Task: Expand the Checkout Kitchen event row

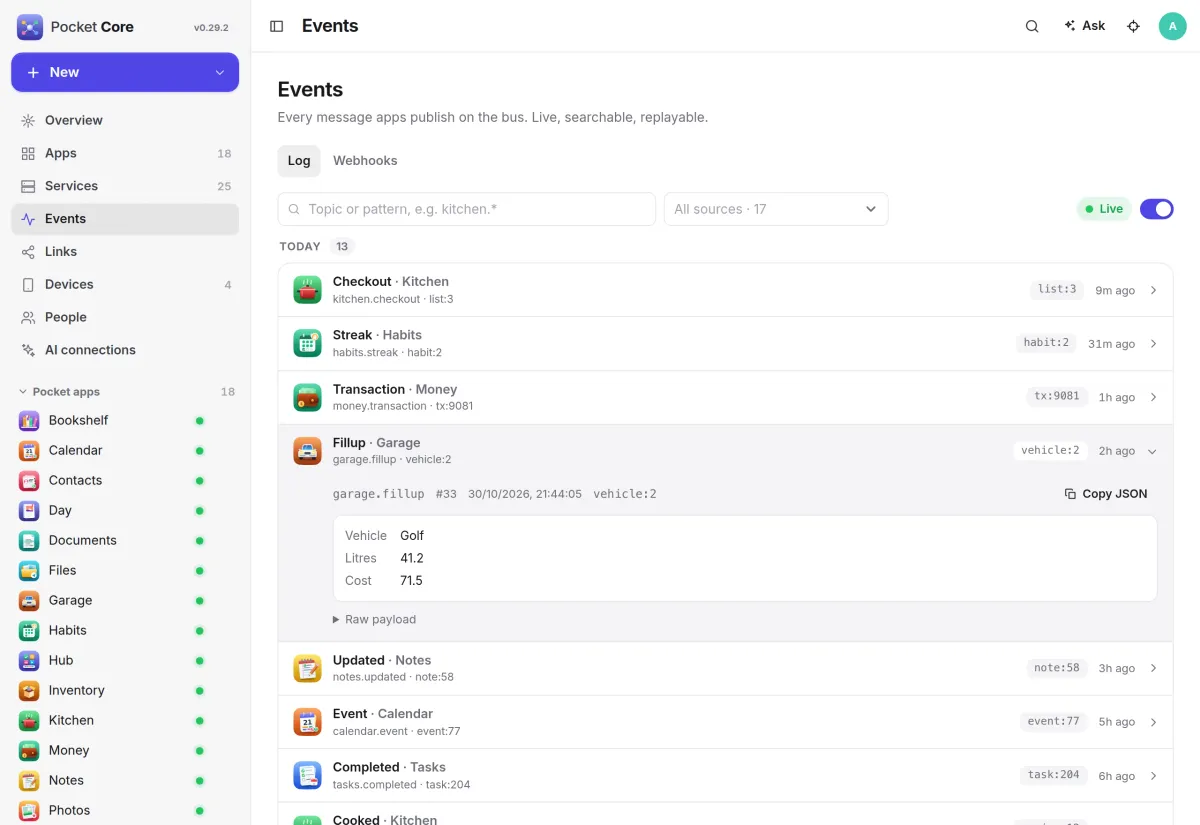Action: point(725,290)
